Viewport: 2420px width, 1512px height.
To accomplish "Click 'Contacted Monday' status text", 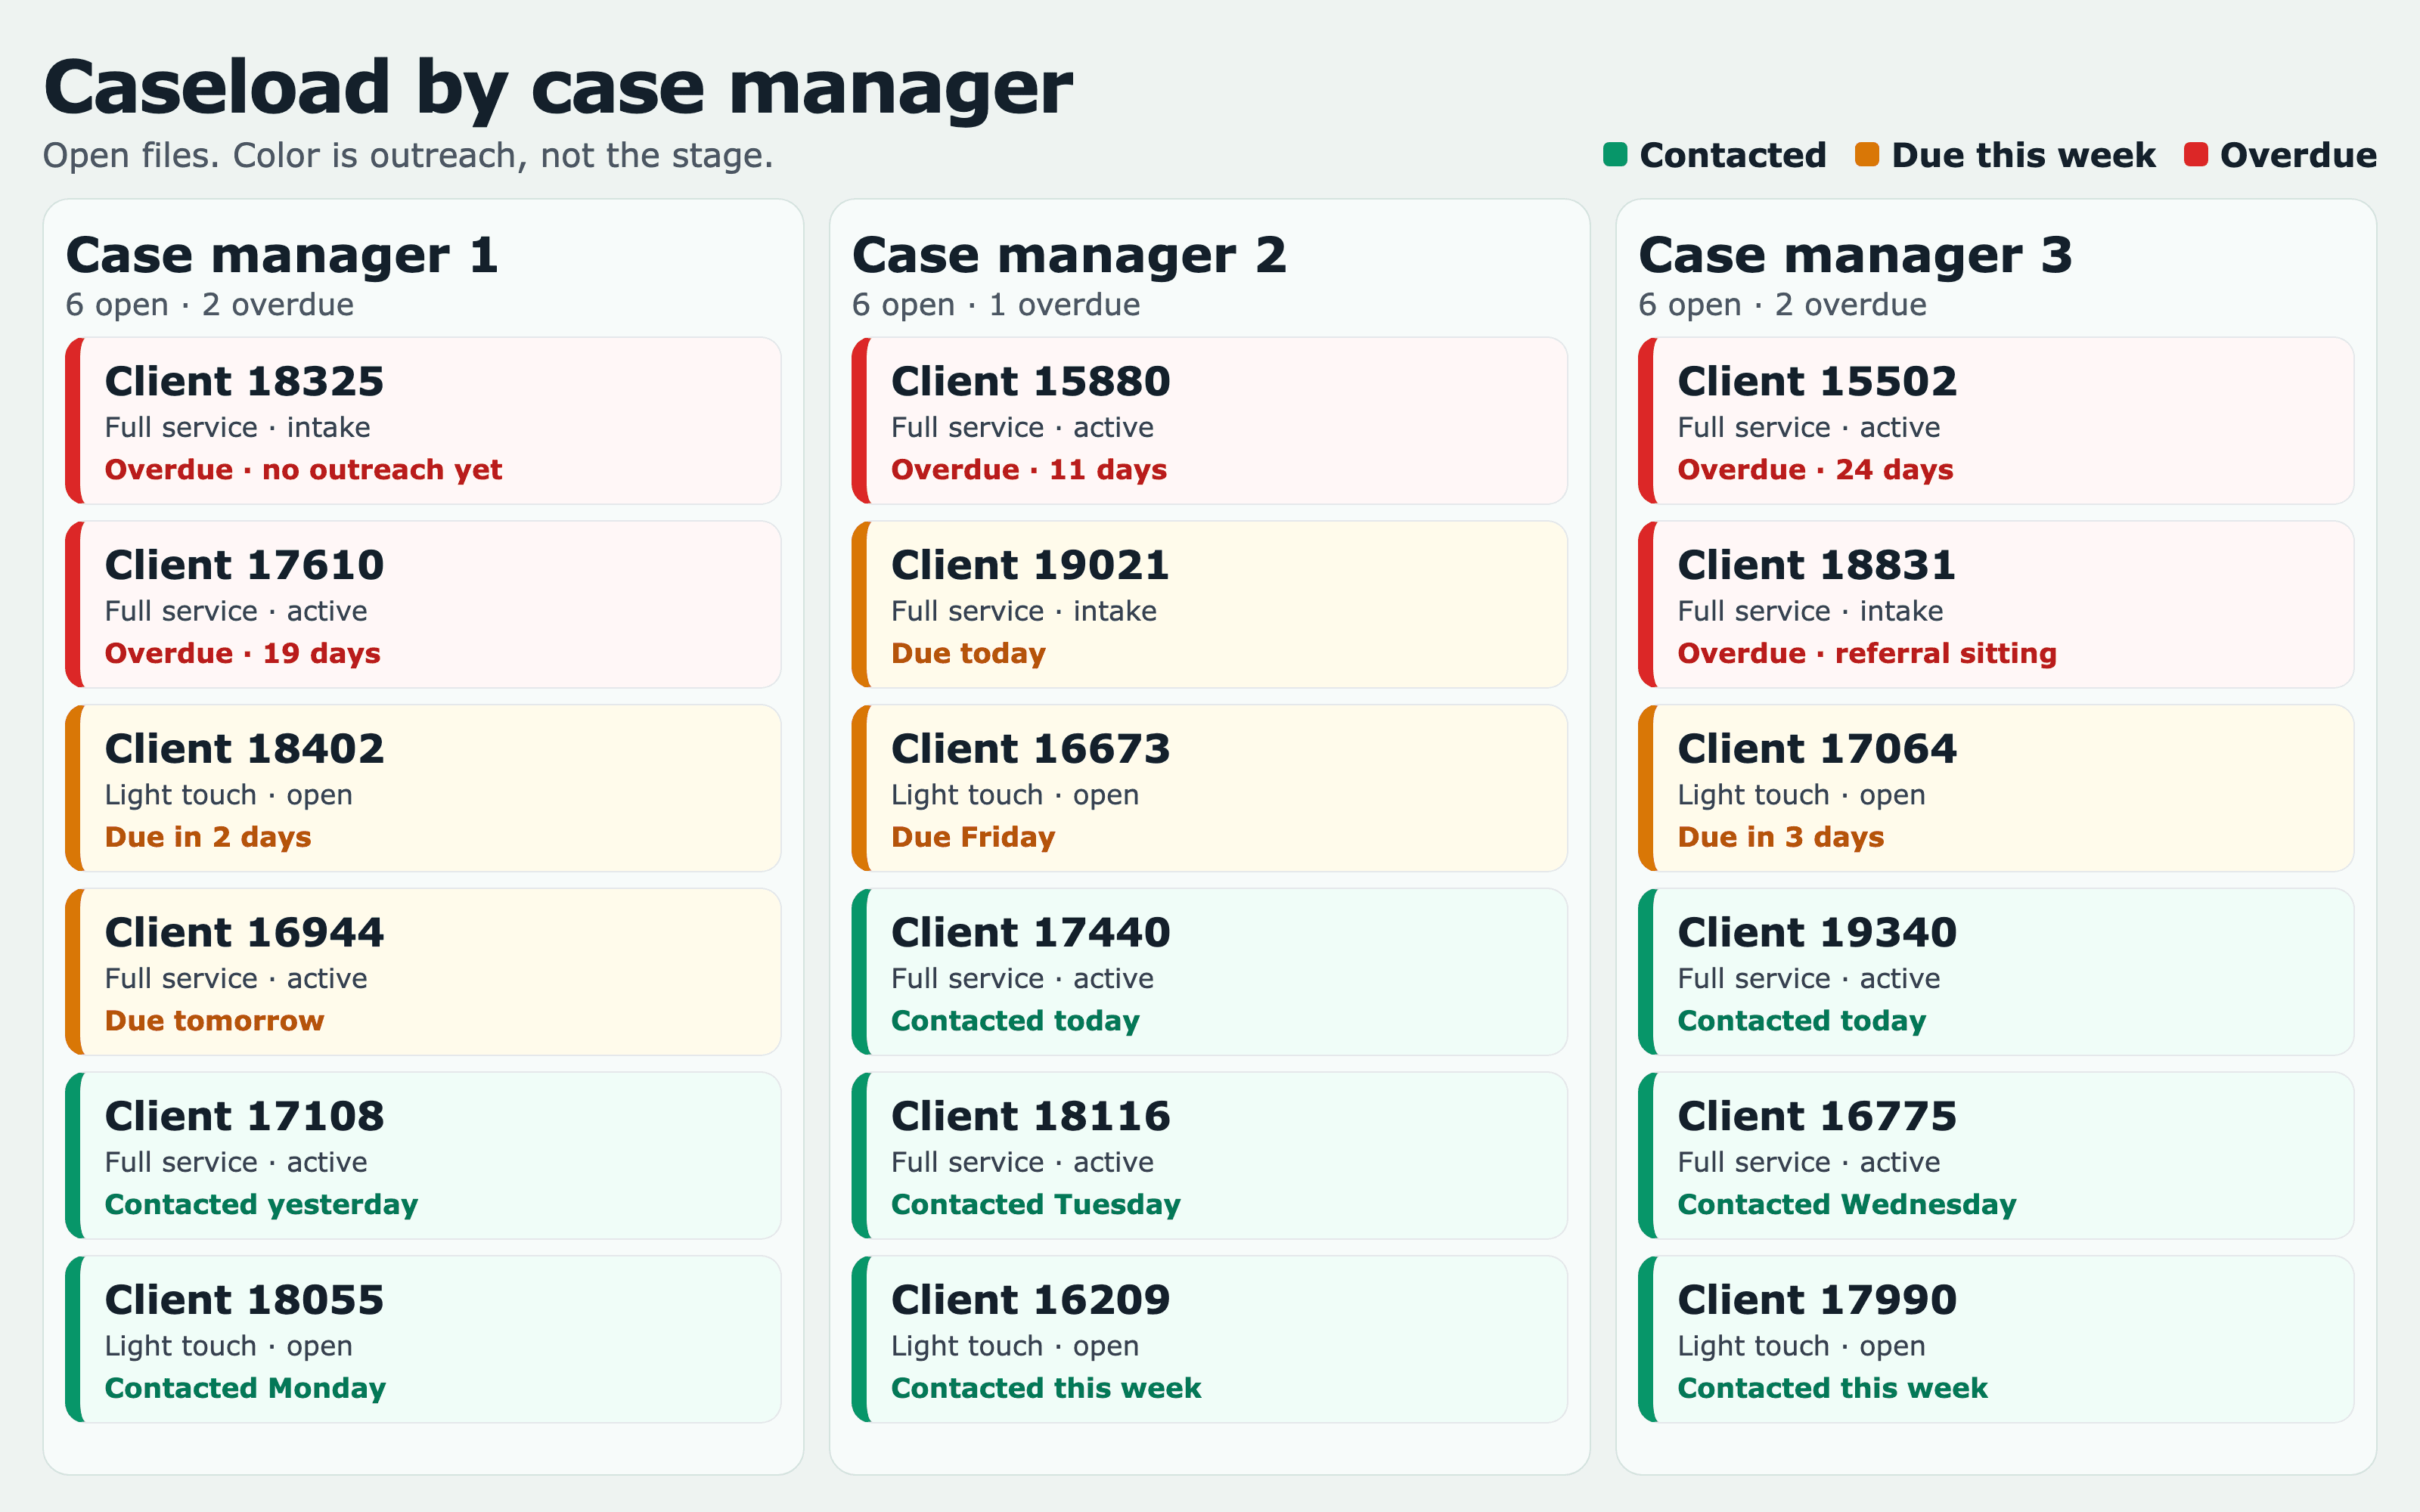I will coord(245,1389).
